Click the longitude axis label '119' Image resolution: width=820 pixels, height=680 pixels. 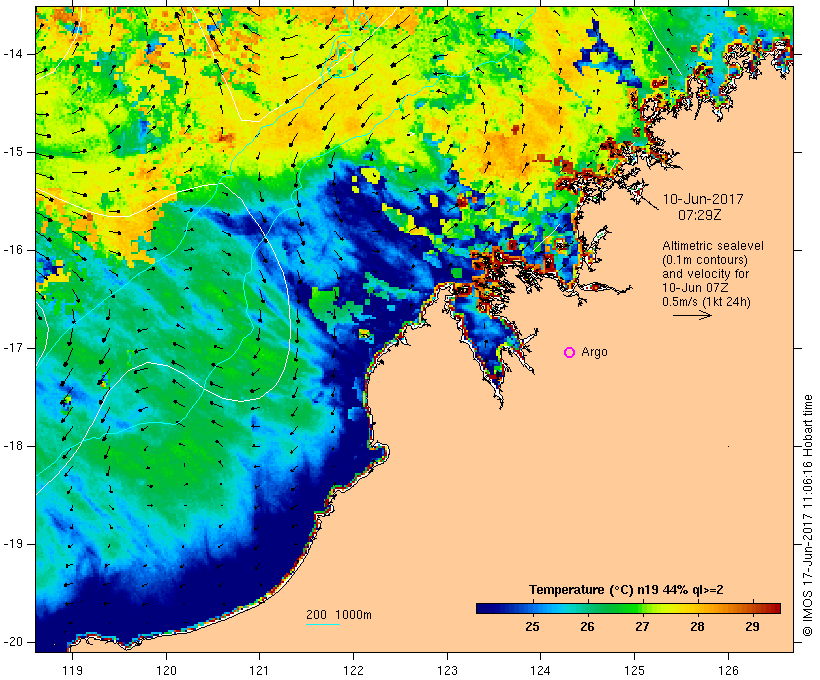(72, 671)
